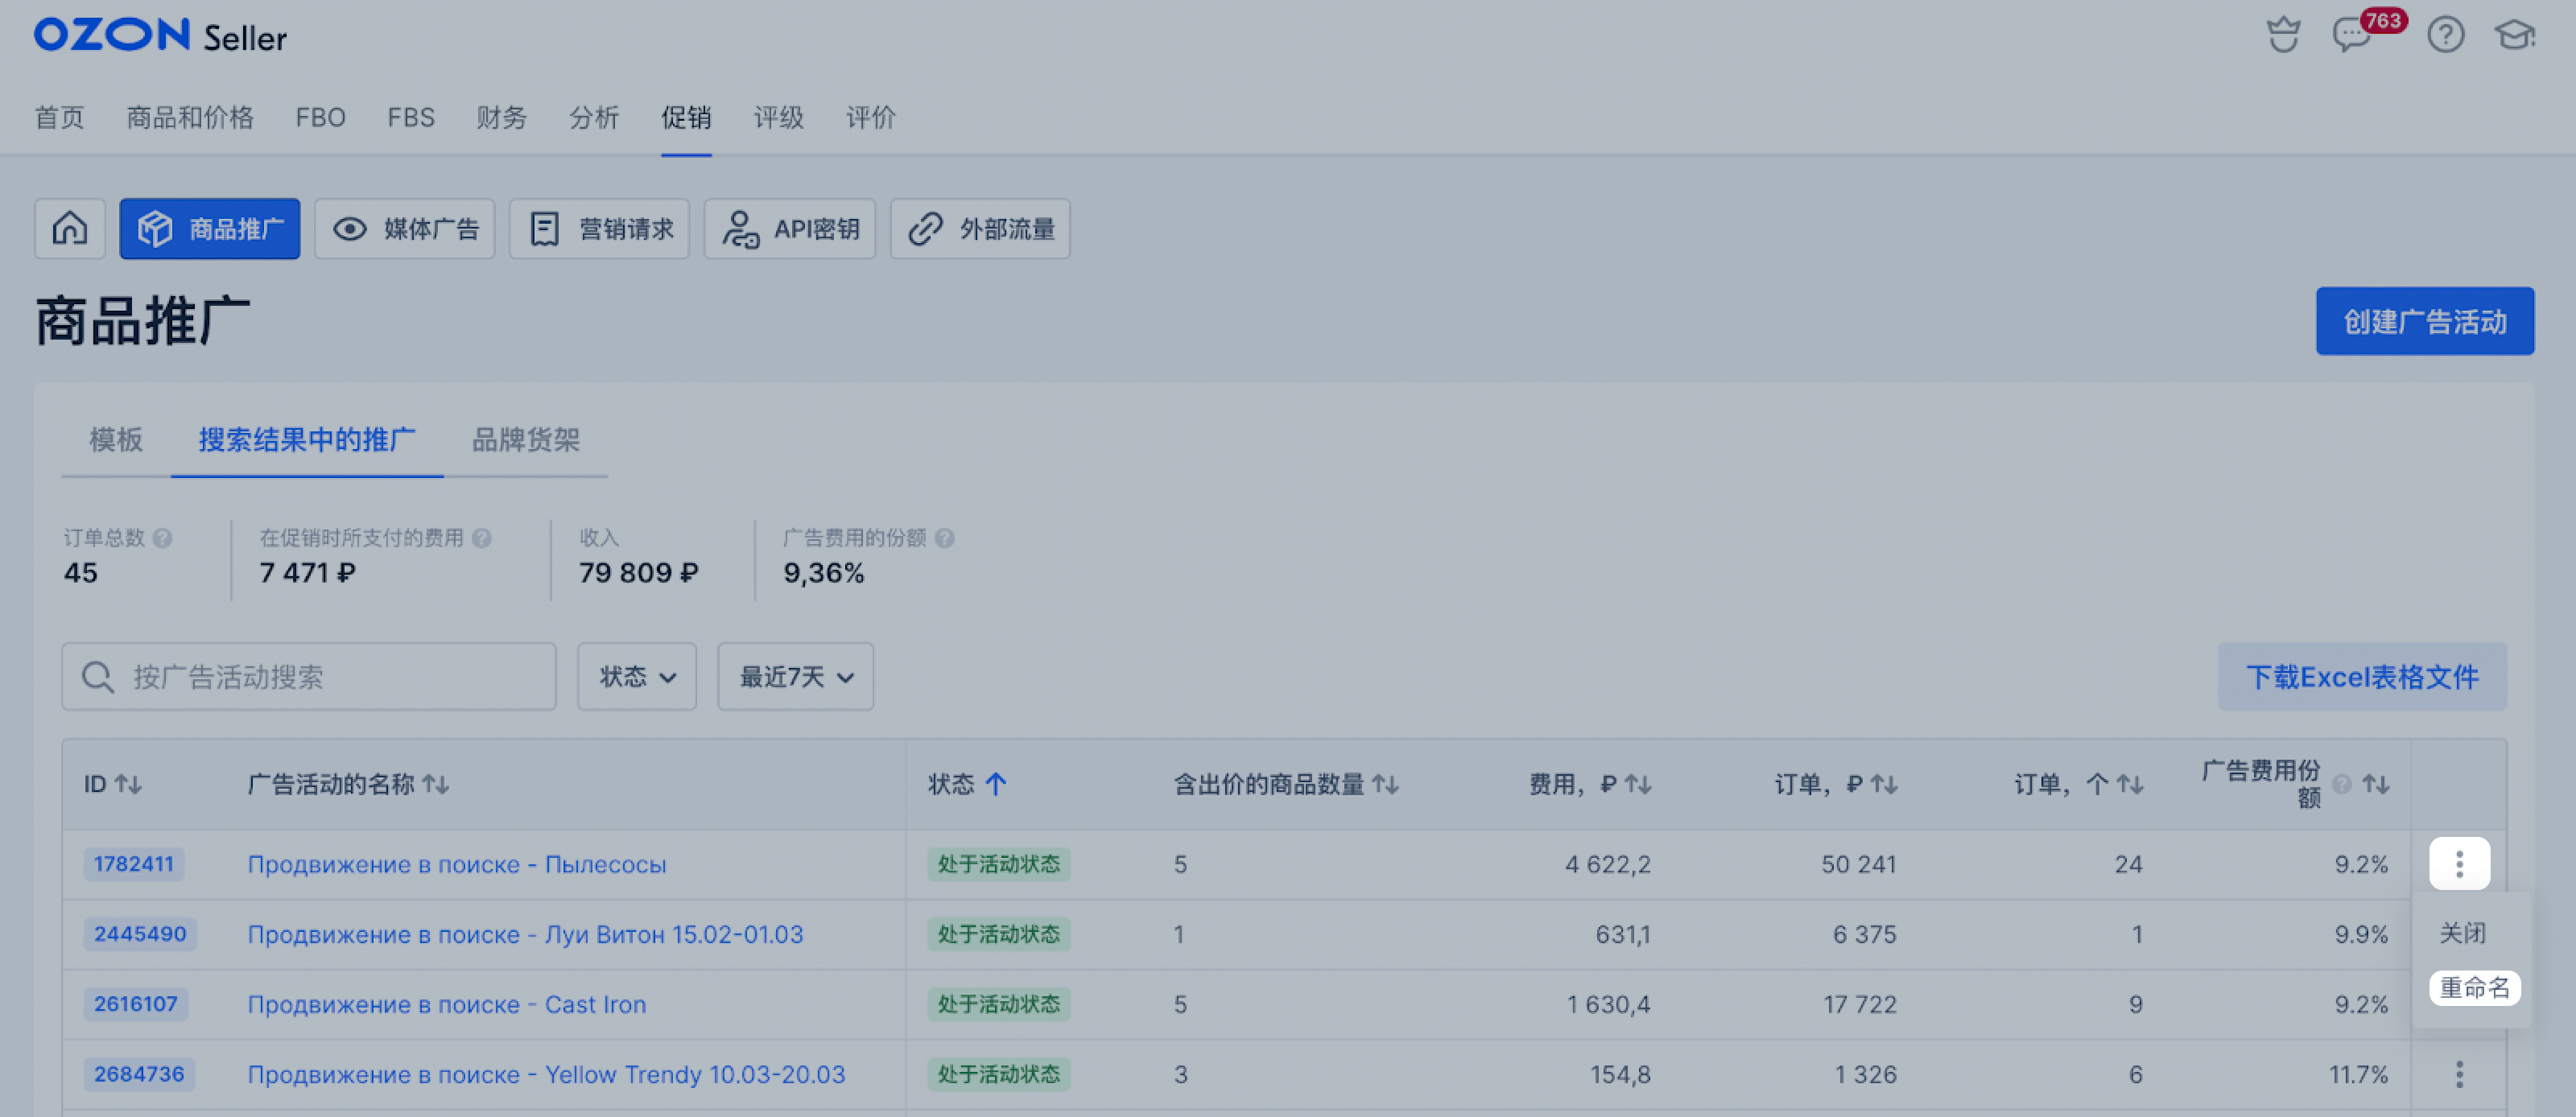Go to promotion home via house icon
The image size is (2576, 1117).
pos(70,229)
